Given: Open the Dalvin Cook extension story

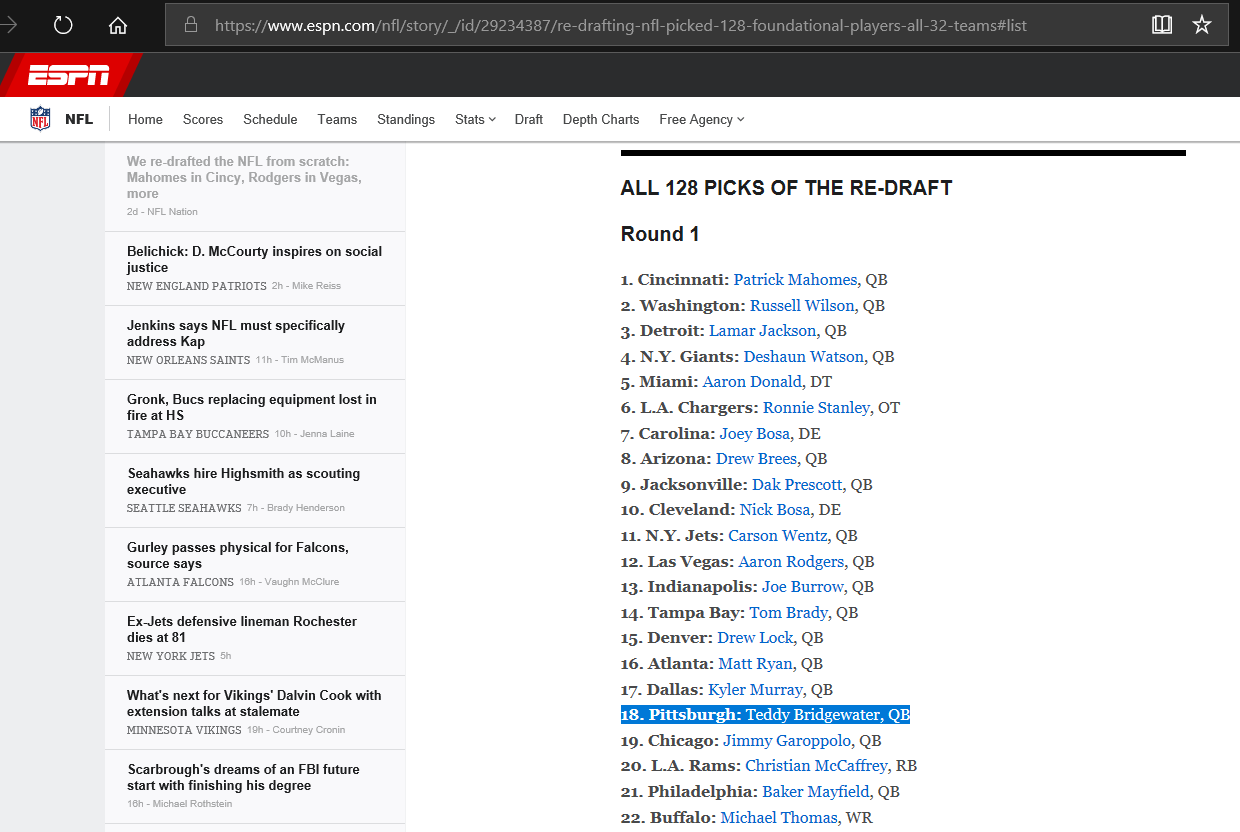Looking at the screenshot, I should (254, 703).
